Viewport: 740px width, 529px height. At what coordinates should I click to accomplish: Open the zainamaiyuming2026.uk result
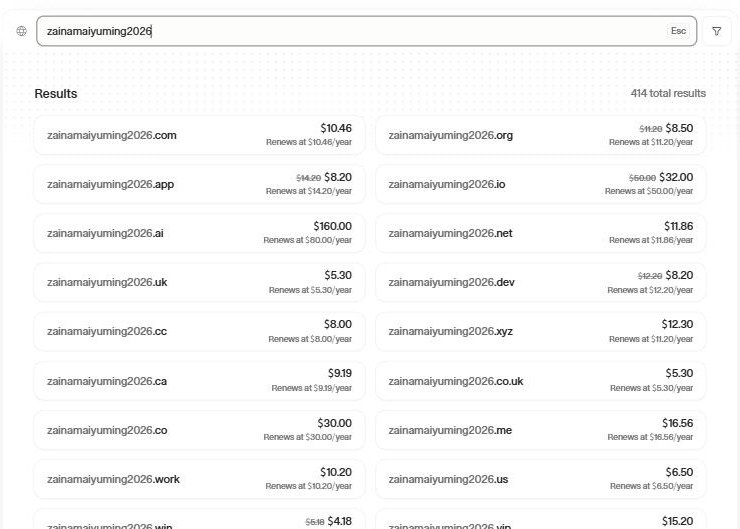[x=199, y=282]
